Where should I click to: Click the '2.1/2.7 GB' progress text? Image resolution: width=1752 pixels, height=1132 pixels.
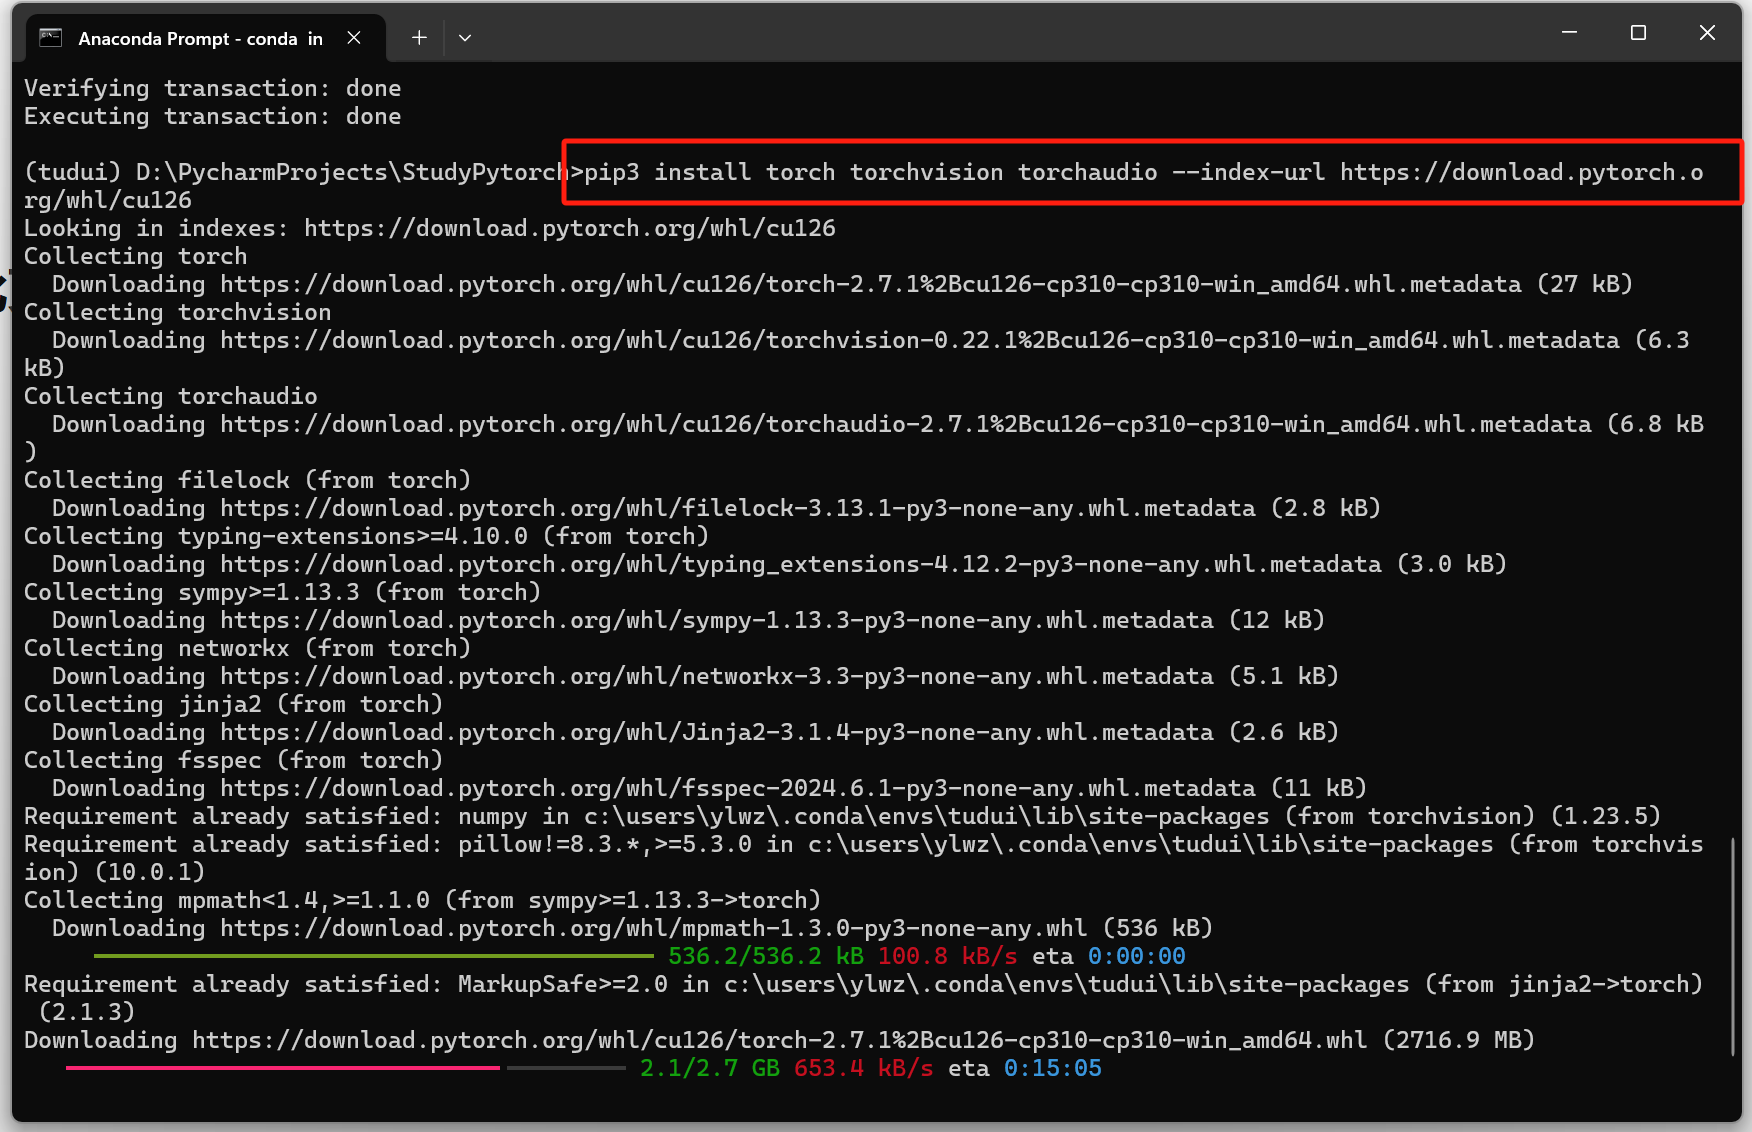pyautogui.click(x=710, y=1068)
